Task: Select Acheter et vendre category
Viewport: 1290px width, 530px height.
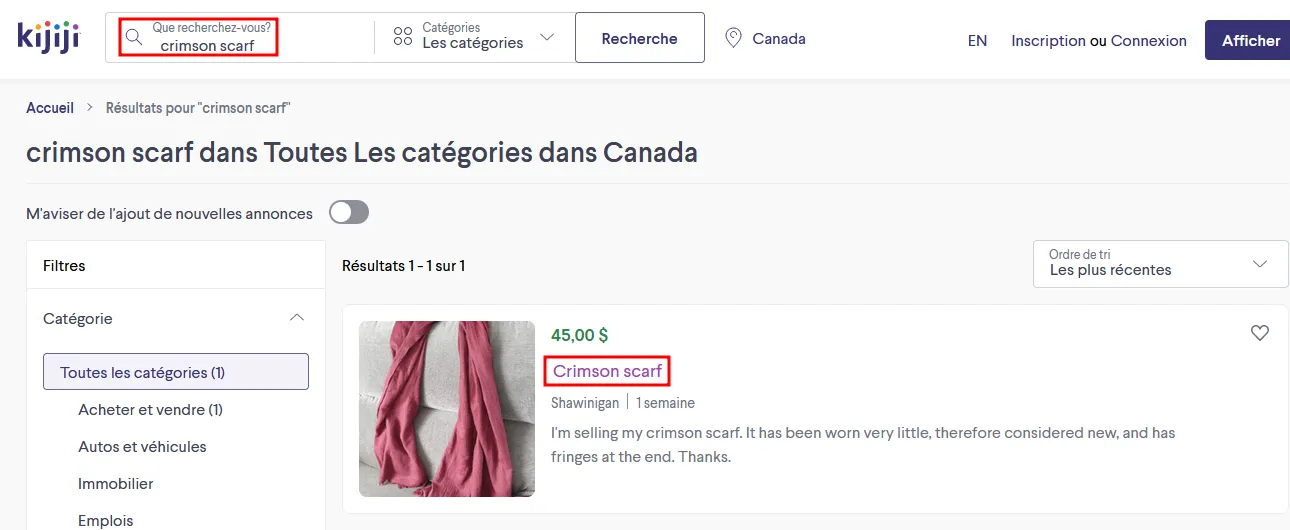Action: click(x=150, y=409)
